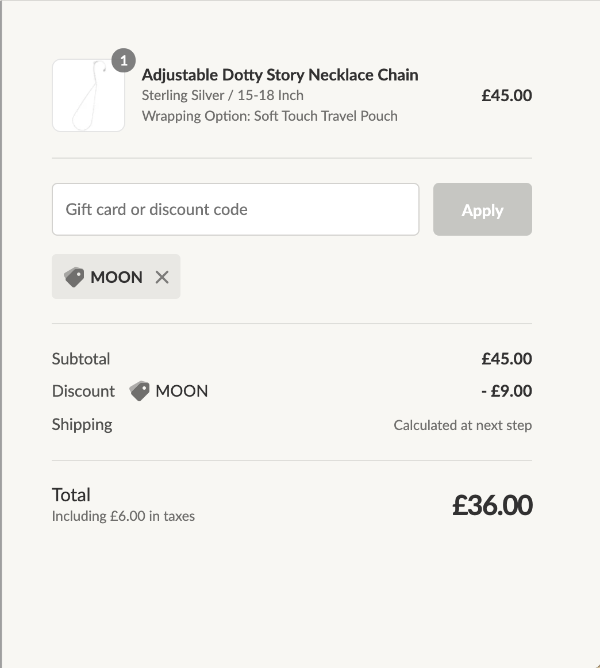Click the subtotal amount £45.00
600x668 pixels.
click(506, 359)
